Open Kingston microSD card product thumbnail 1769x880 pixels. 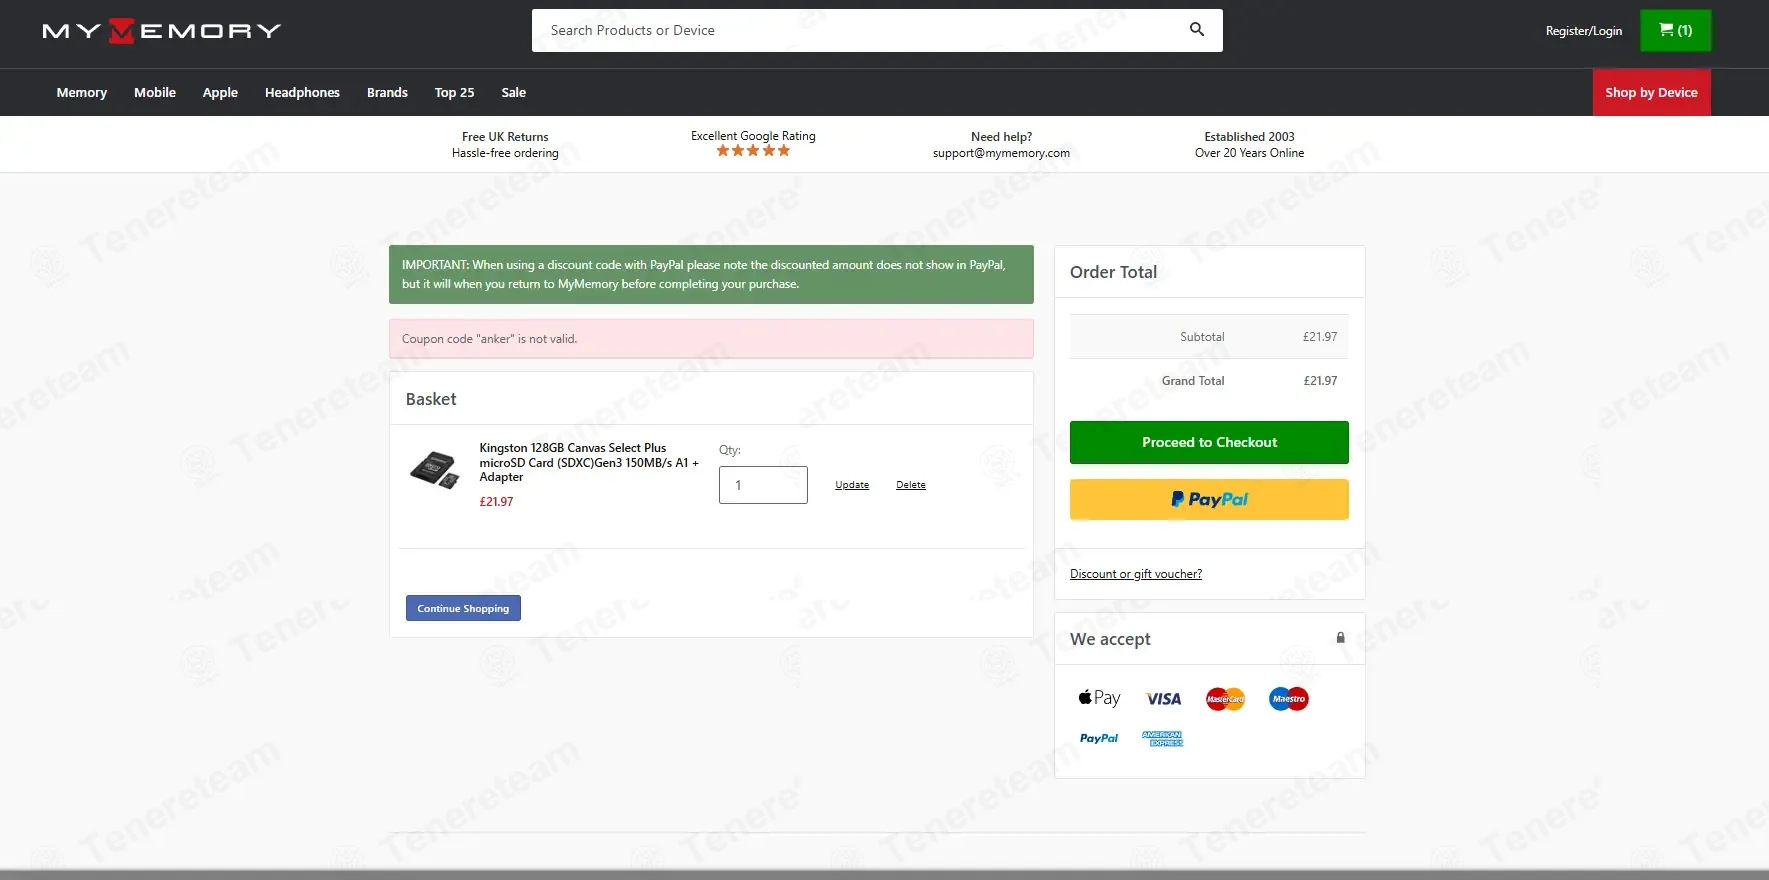(435, 469)
